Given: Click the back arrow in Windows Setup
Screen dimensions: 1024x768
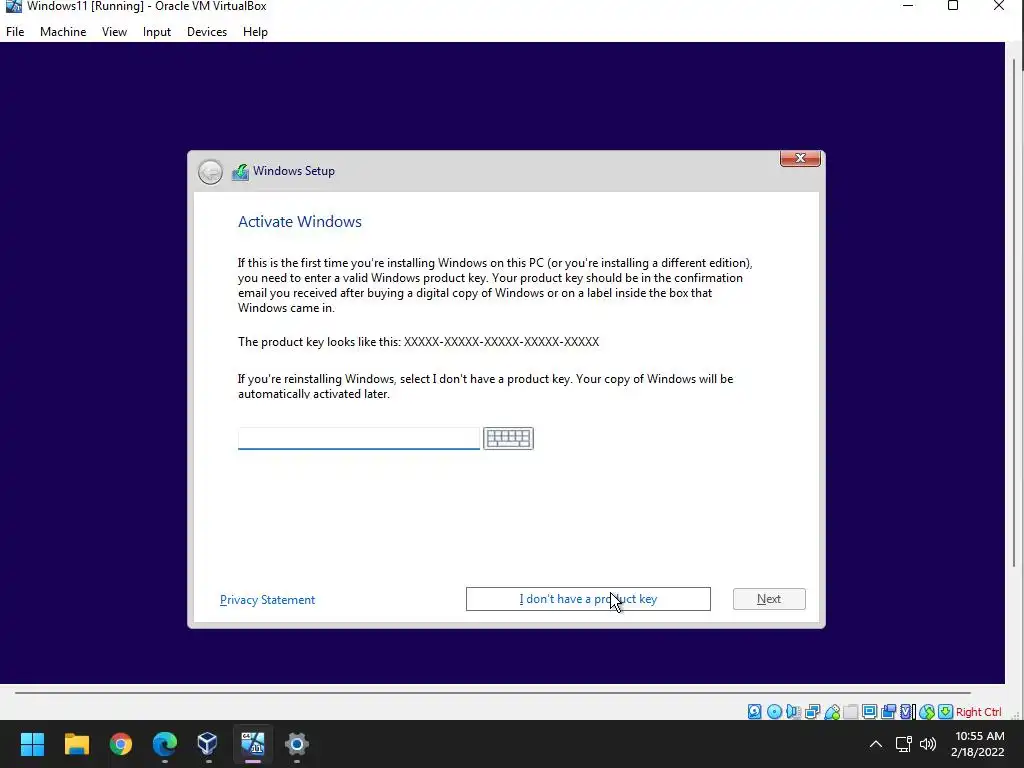Looking at the screenshot, I should [210, 172].
